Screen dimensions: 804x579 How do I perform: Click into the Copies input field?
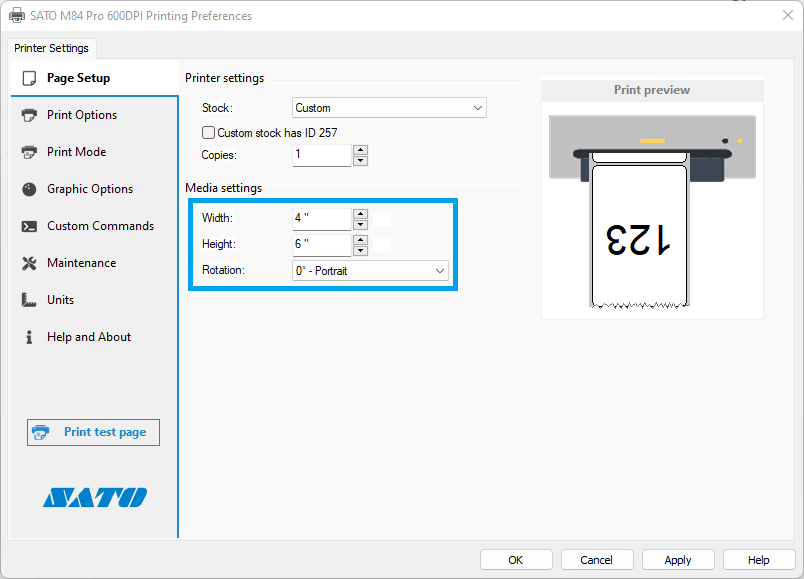[321, 155]
